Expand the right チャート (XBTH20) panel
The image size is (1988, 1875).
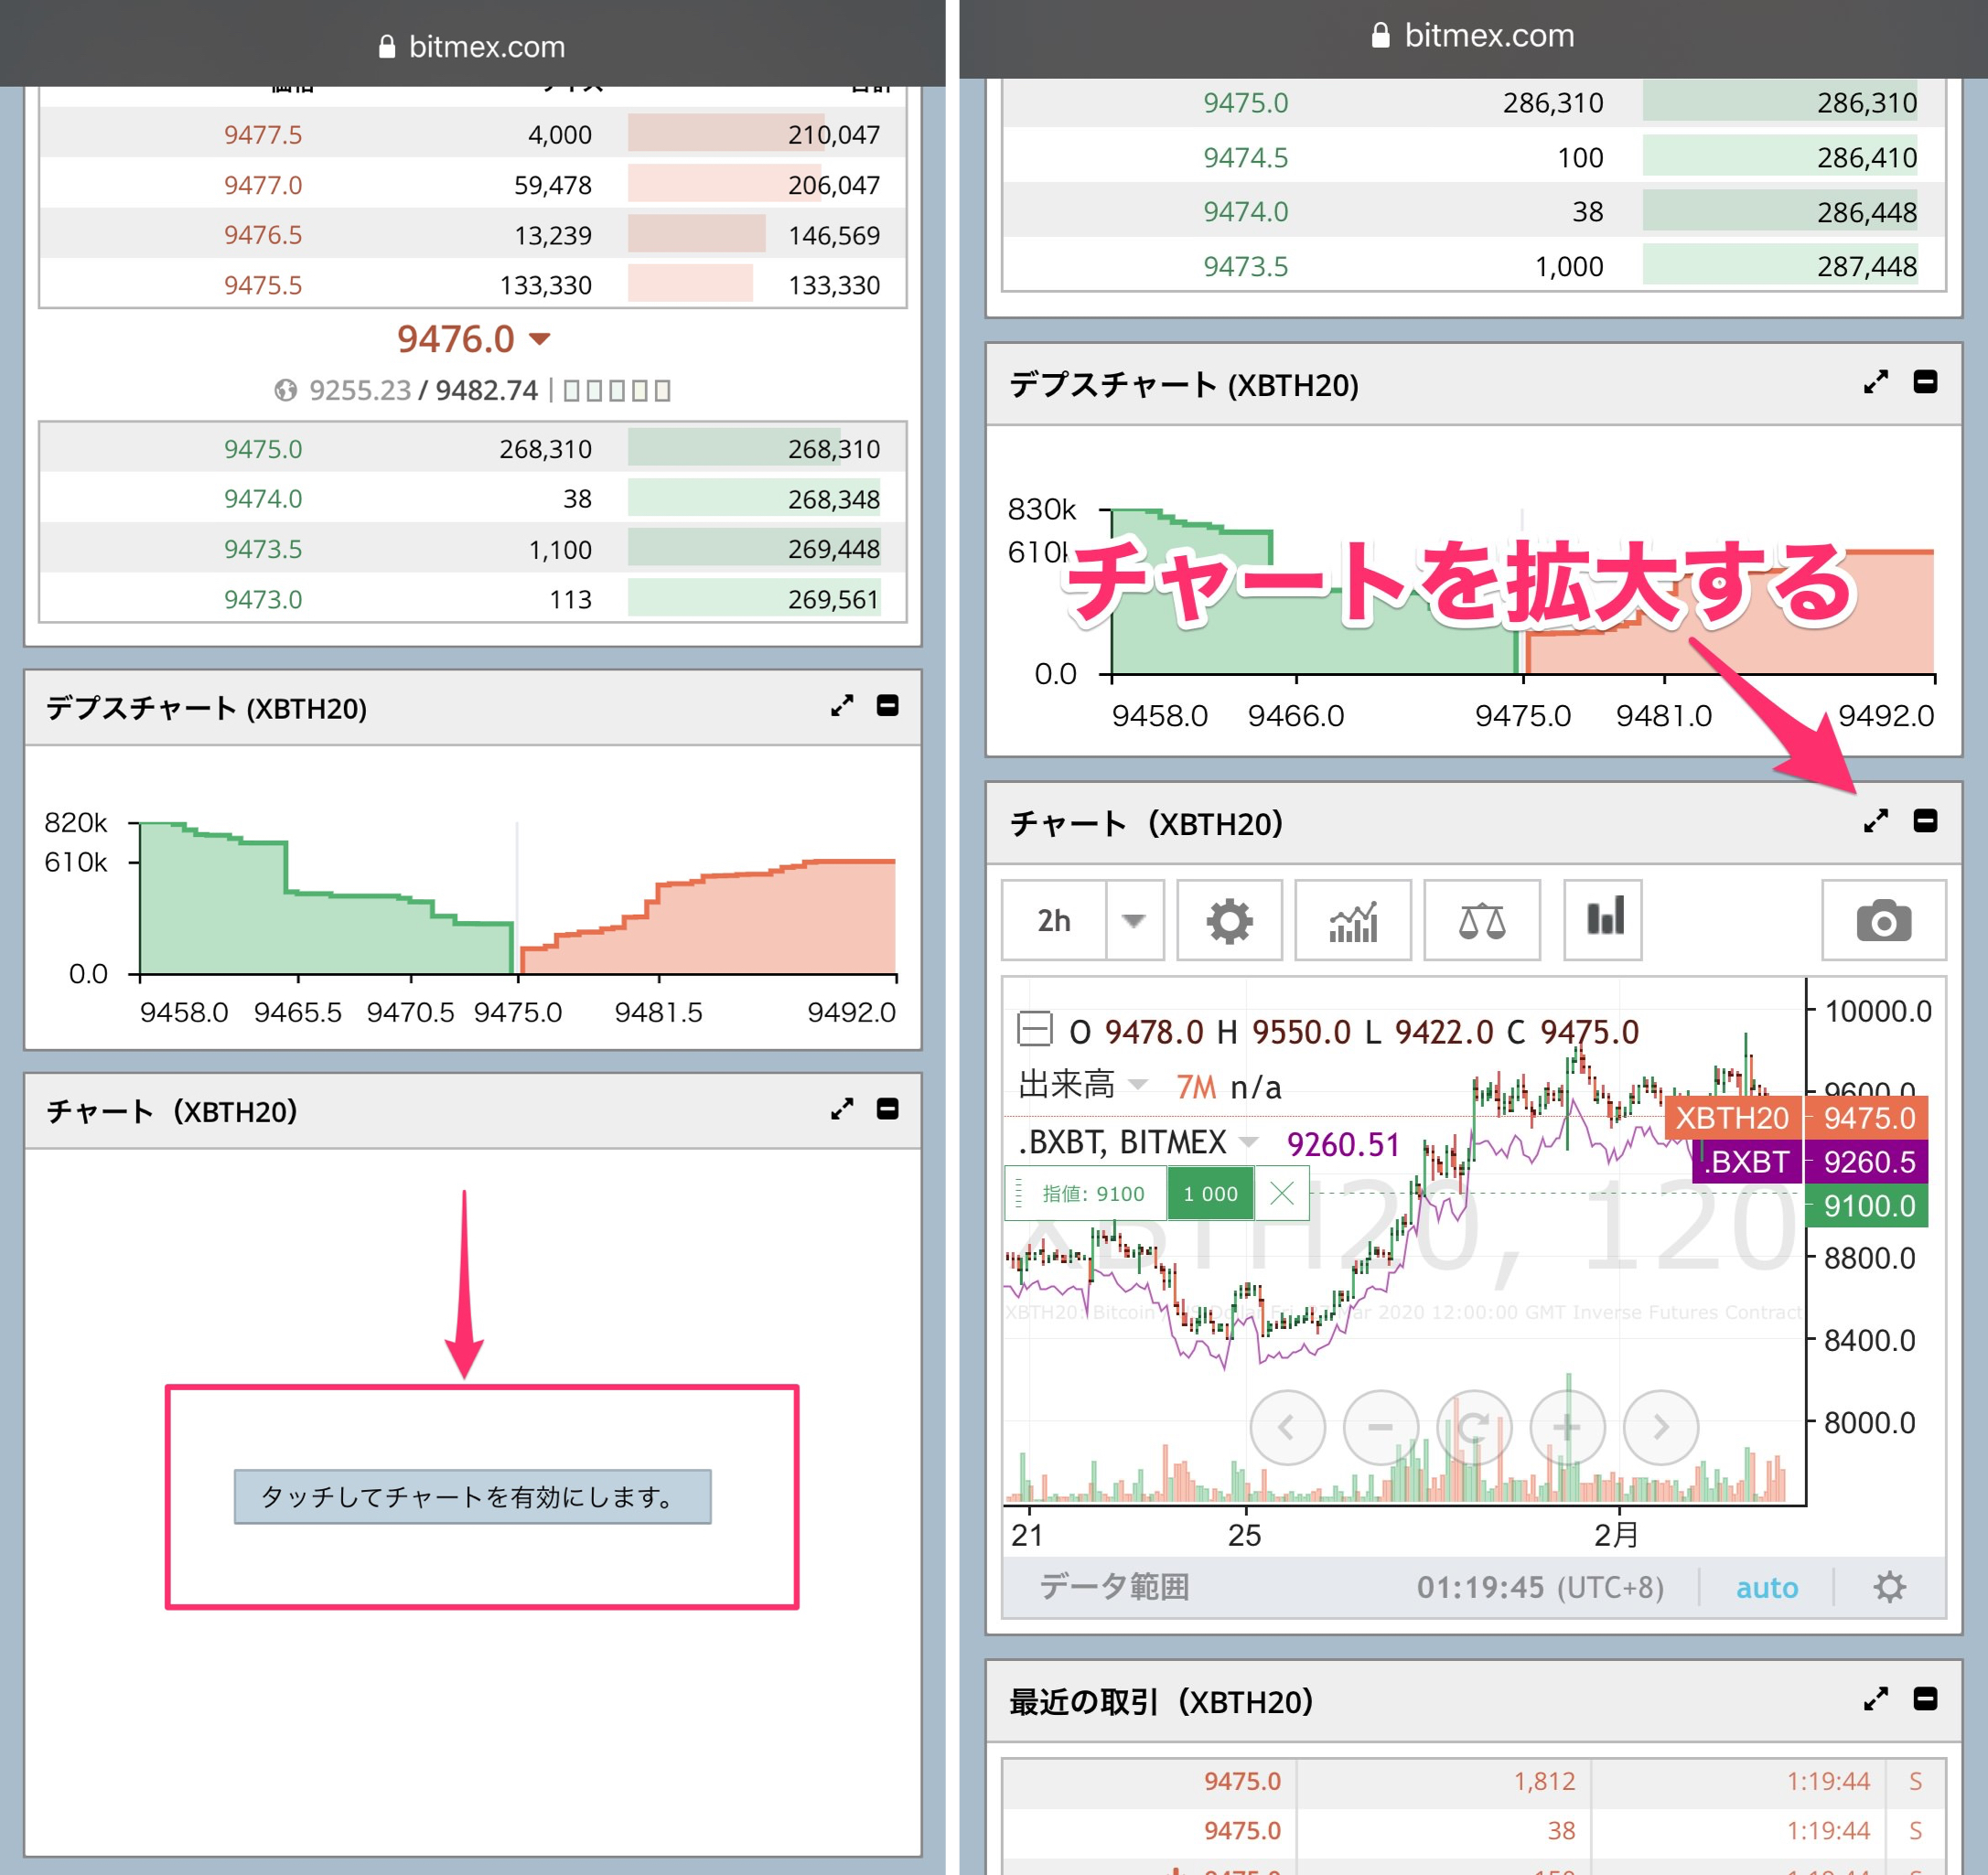click(x=1875, y=822)
